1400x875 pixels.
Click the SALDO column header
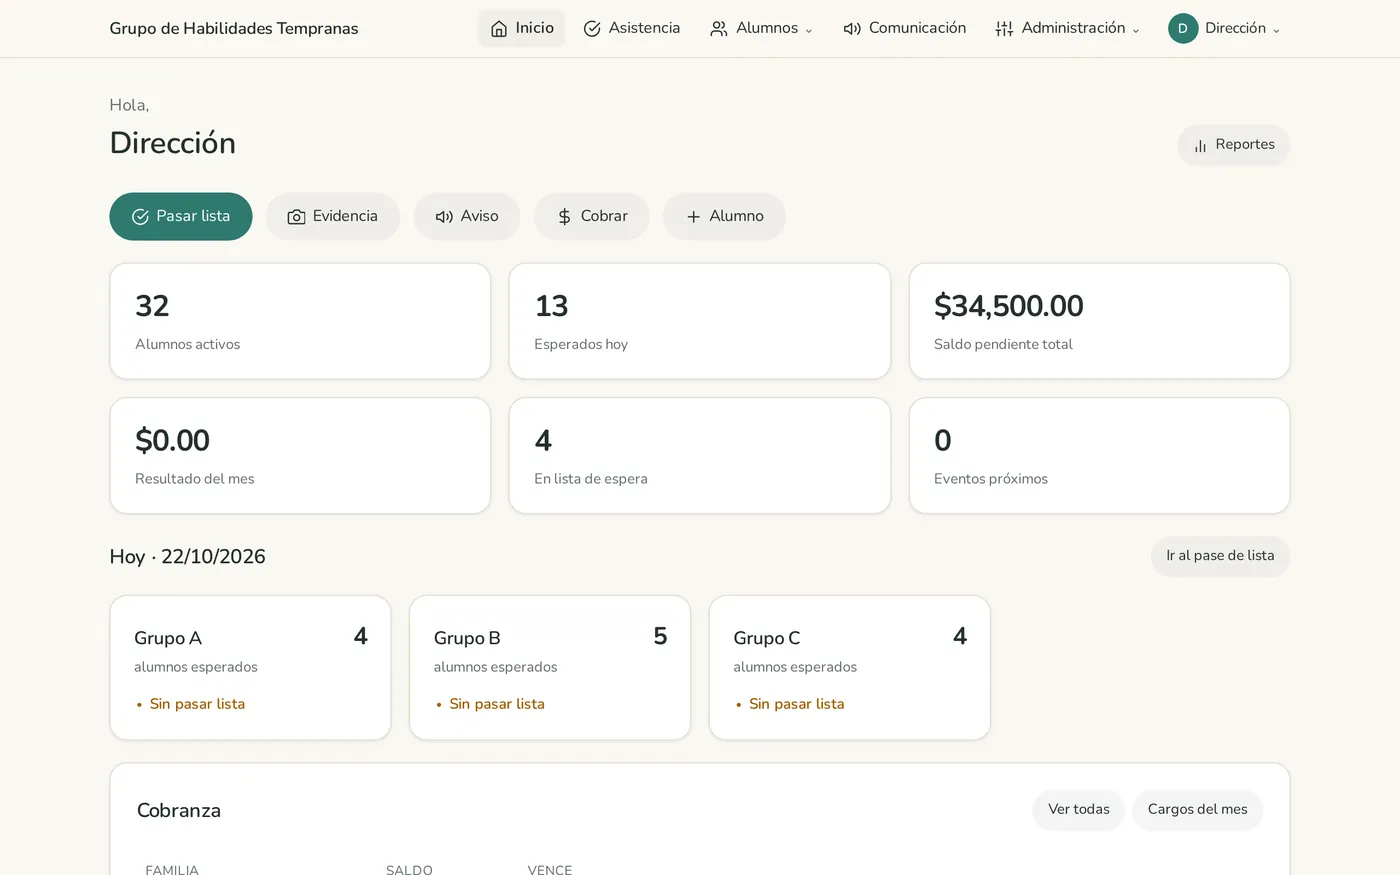click(x=409, y=869)
